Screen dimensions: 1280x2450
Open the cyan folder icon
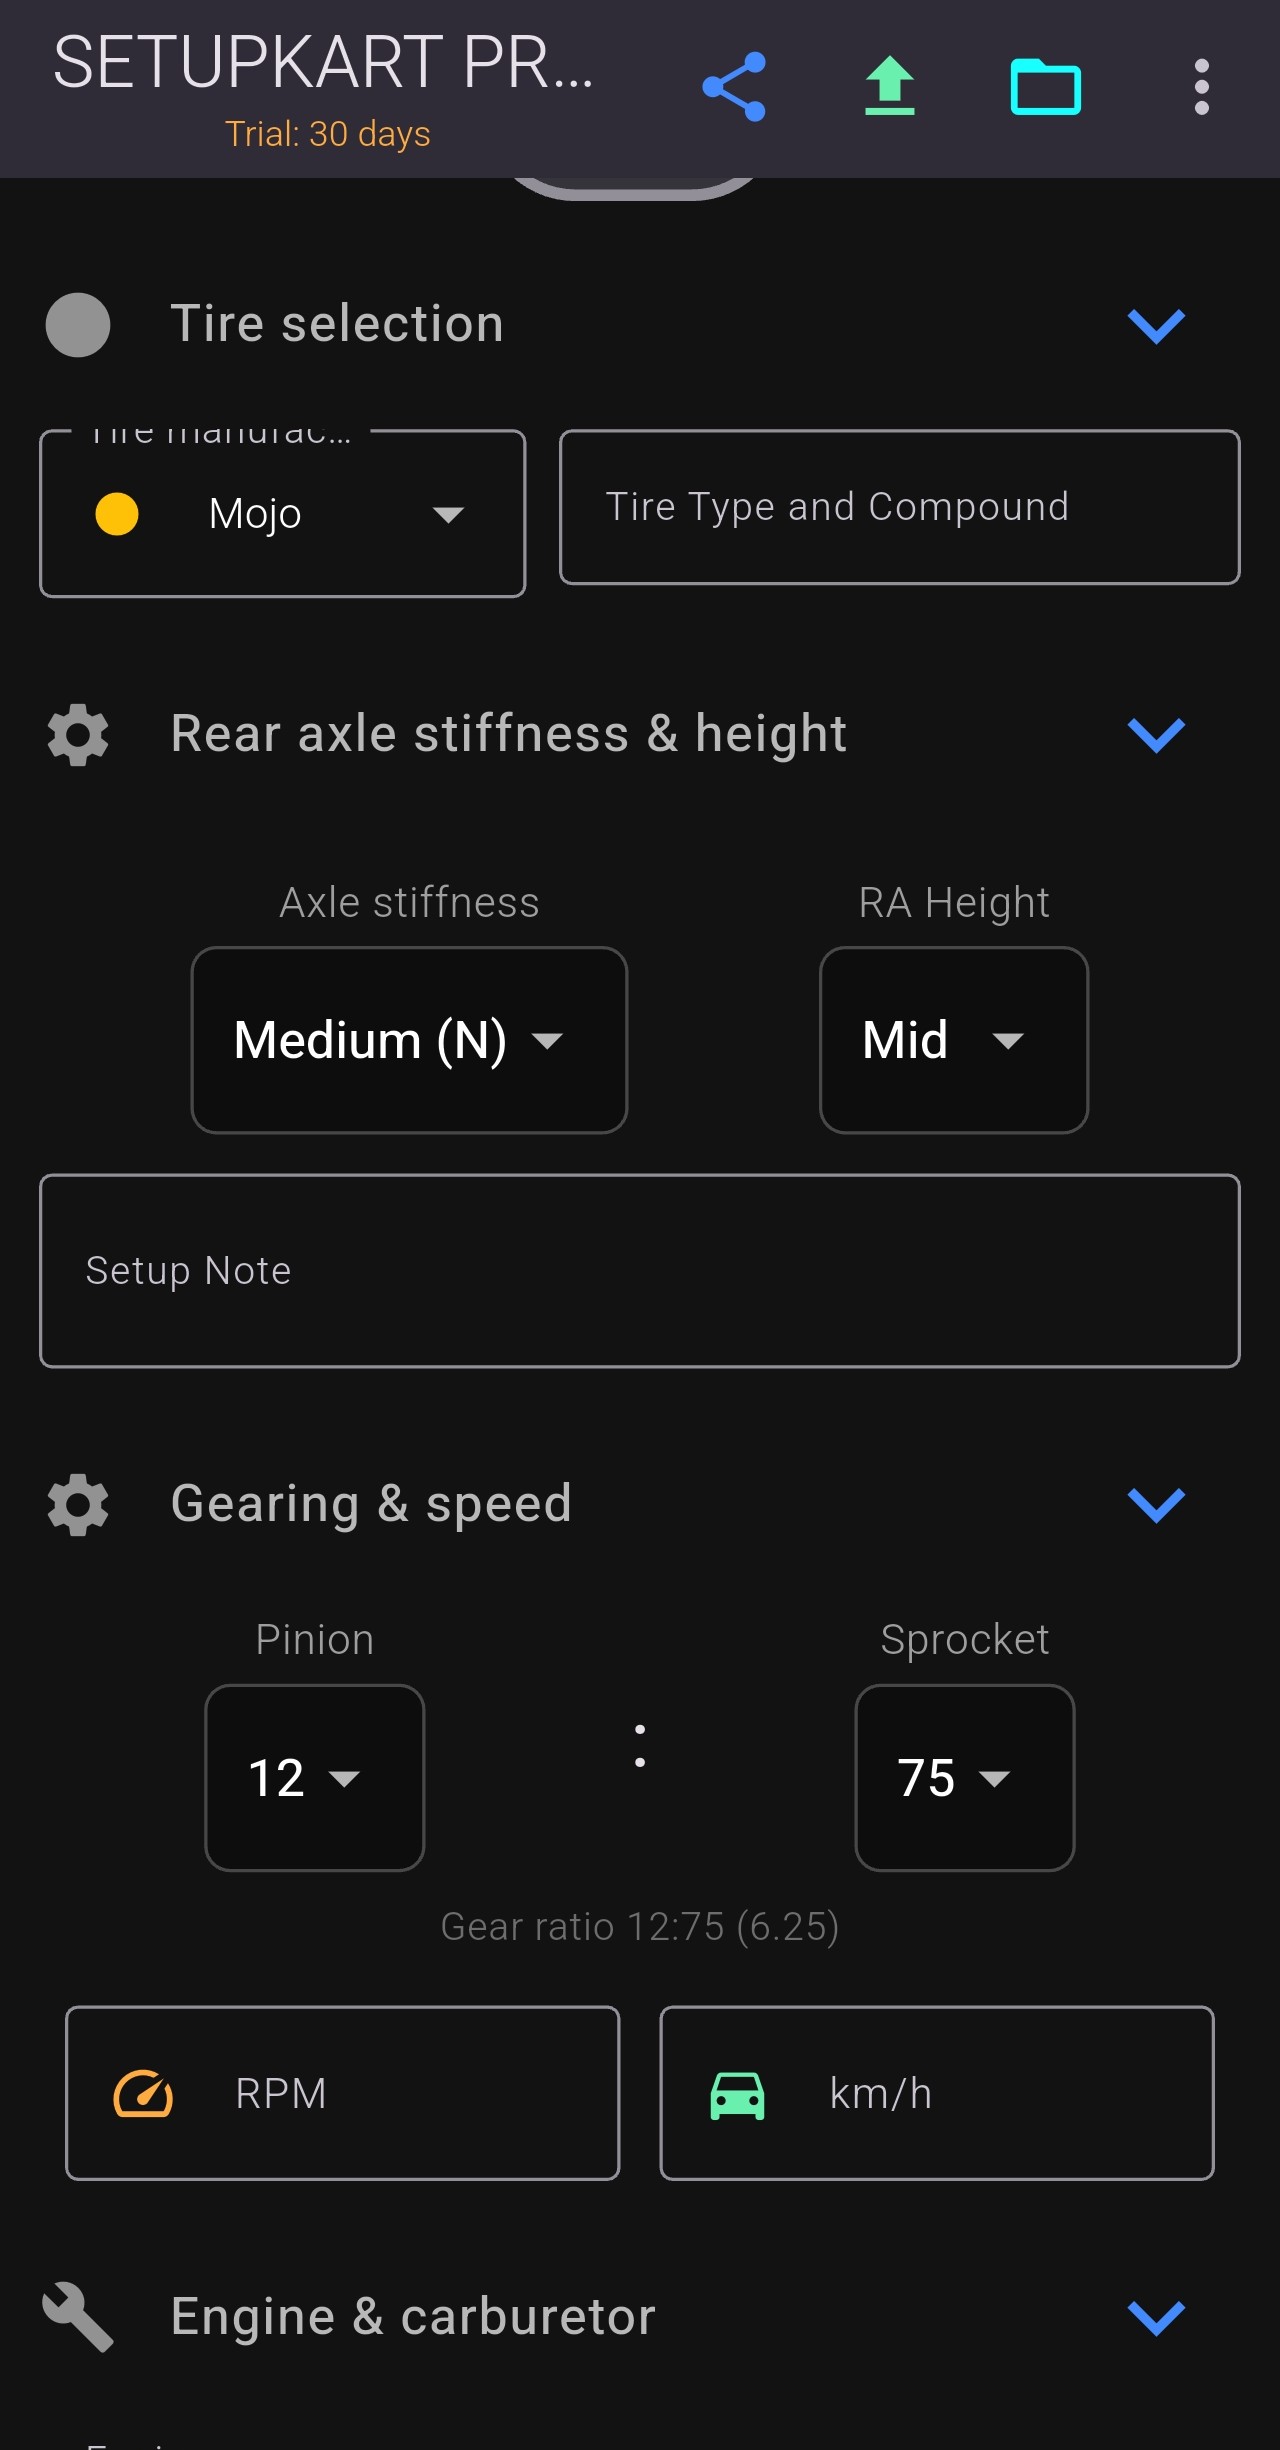tap(1045, 88)
